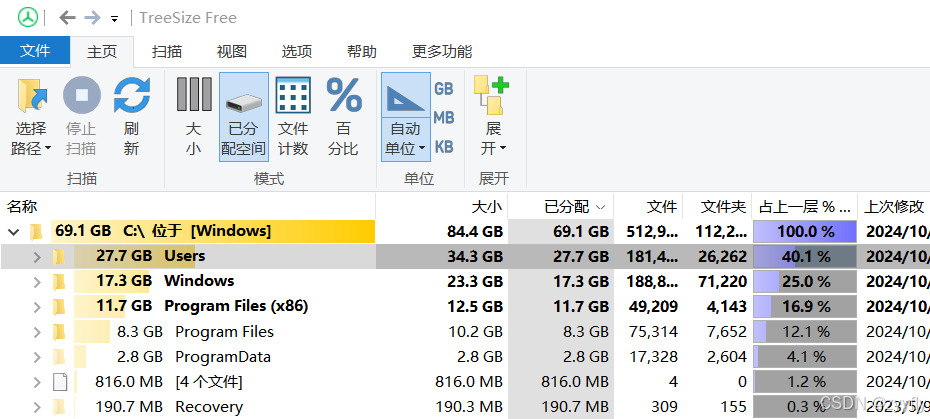
Task: Click the 40.1 % percentage bar
Action: 805,256
